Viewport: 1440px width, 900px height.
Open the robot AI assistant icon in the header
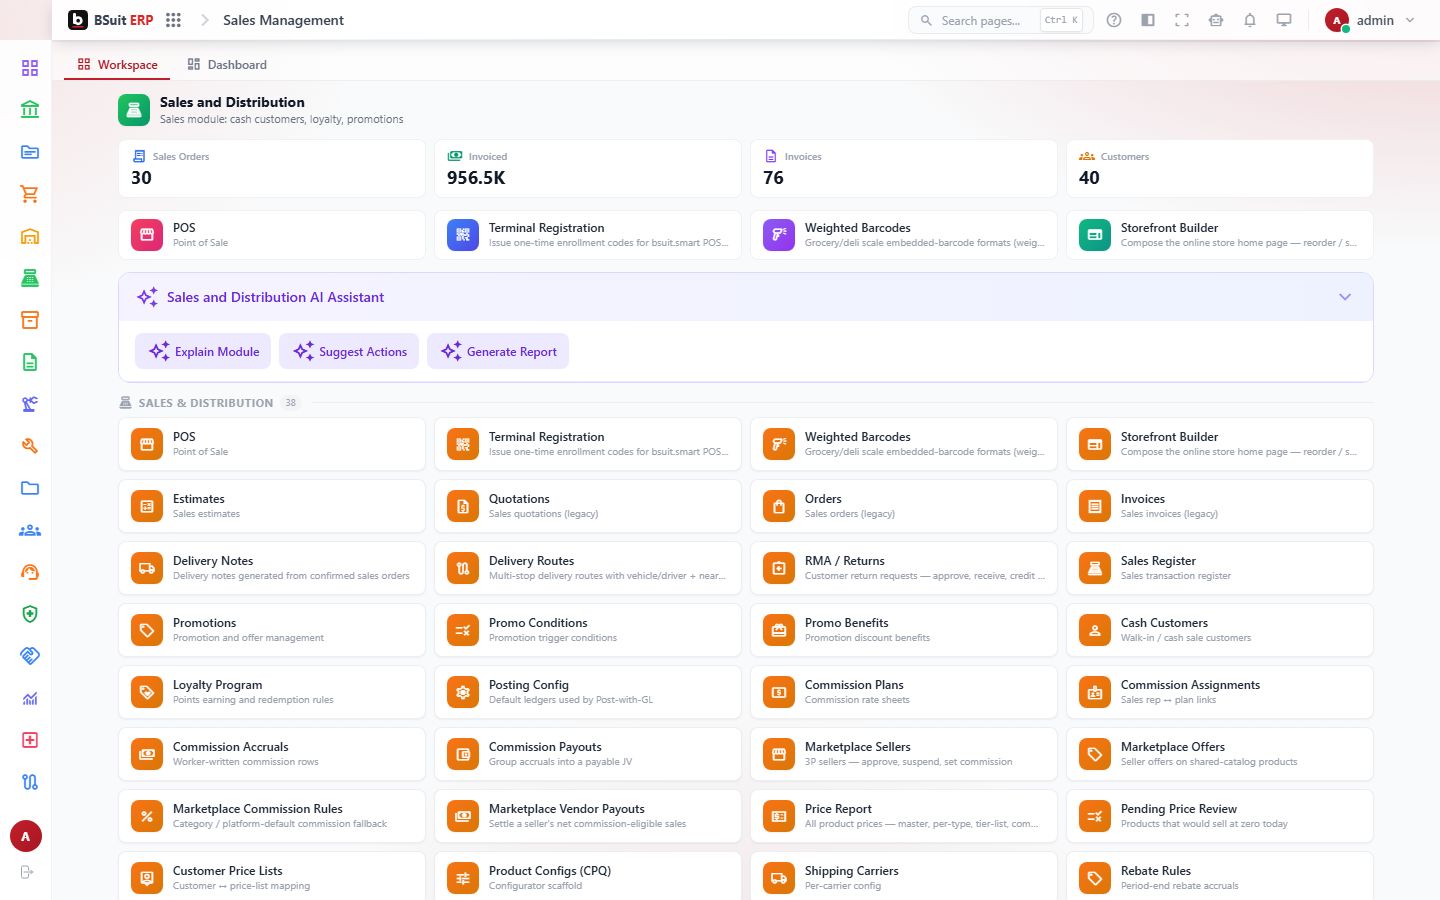point(1216,20)
